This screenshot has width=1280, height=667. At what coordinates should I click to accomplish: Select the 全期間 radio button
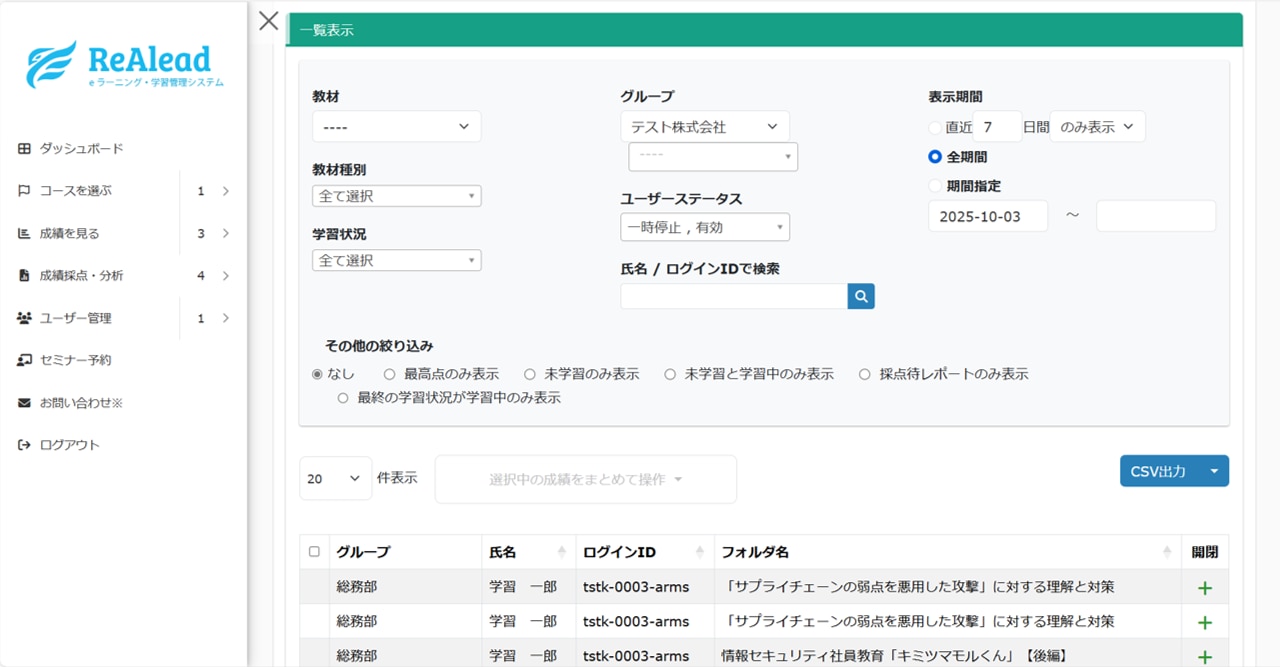(935, 157)
